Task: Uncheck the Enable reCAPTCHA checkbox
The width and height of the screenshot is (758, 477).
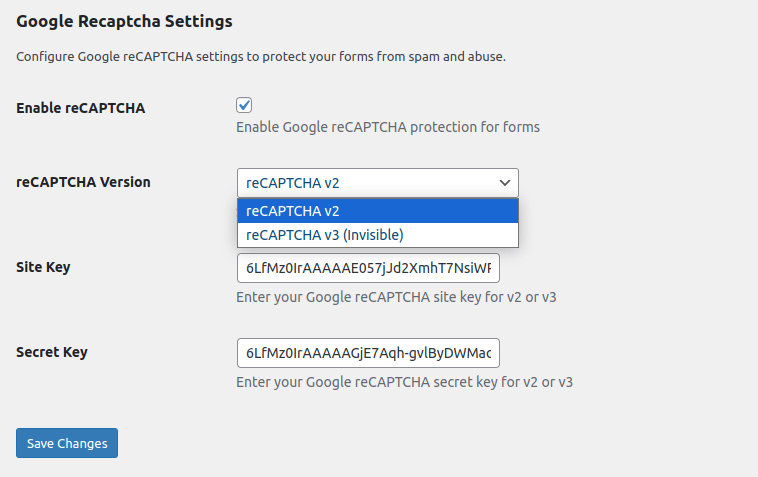Action: (x=244, y=105)
